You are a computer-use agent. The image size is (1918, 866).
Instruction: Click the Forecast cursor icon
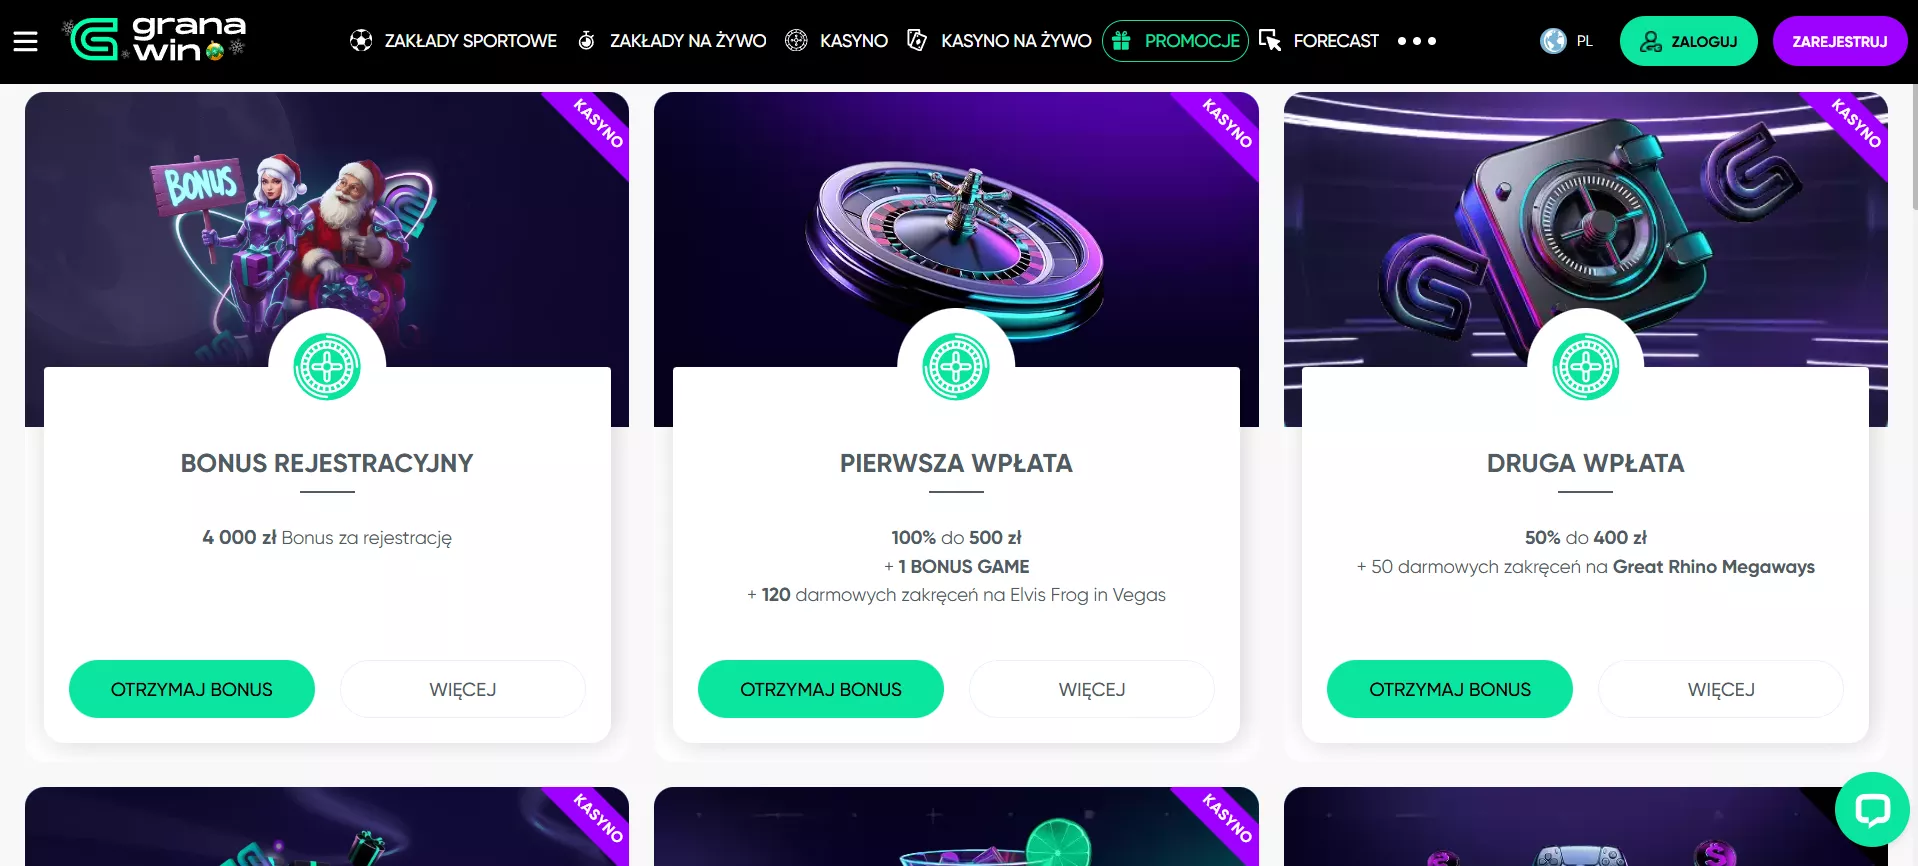[x=1270, y=41]
